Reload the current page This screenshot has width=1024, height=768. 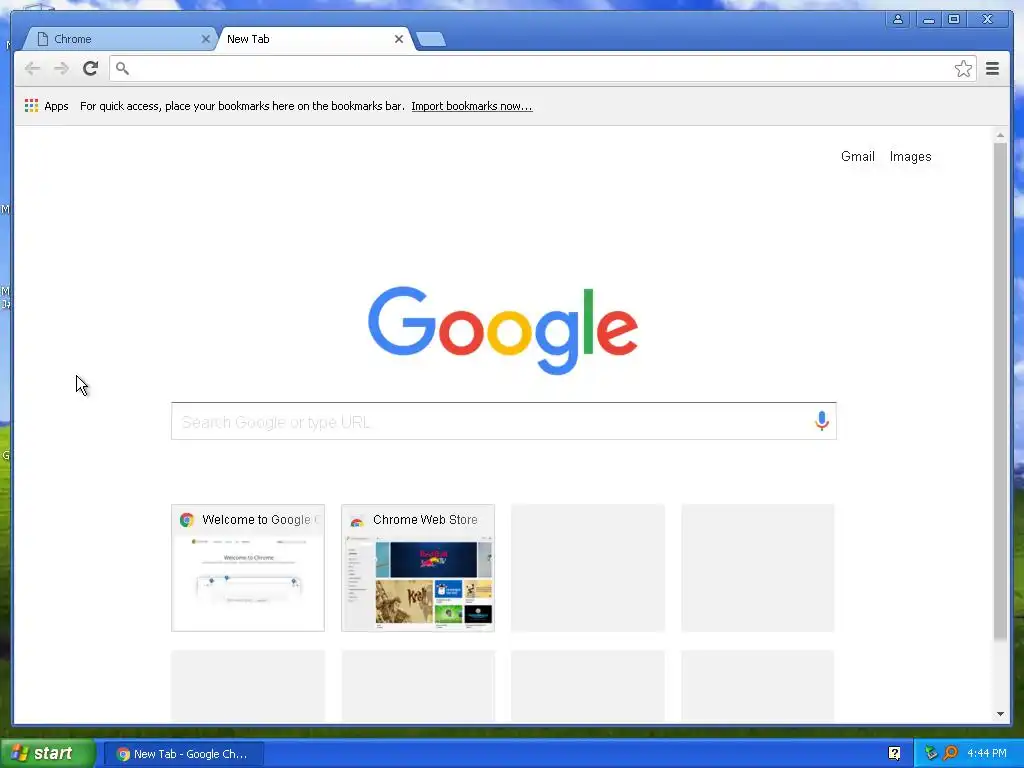(91, 68)
